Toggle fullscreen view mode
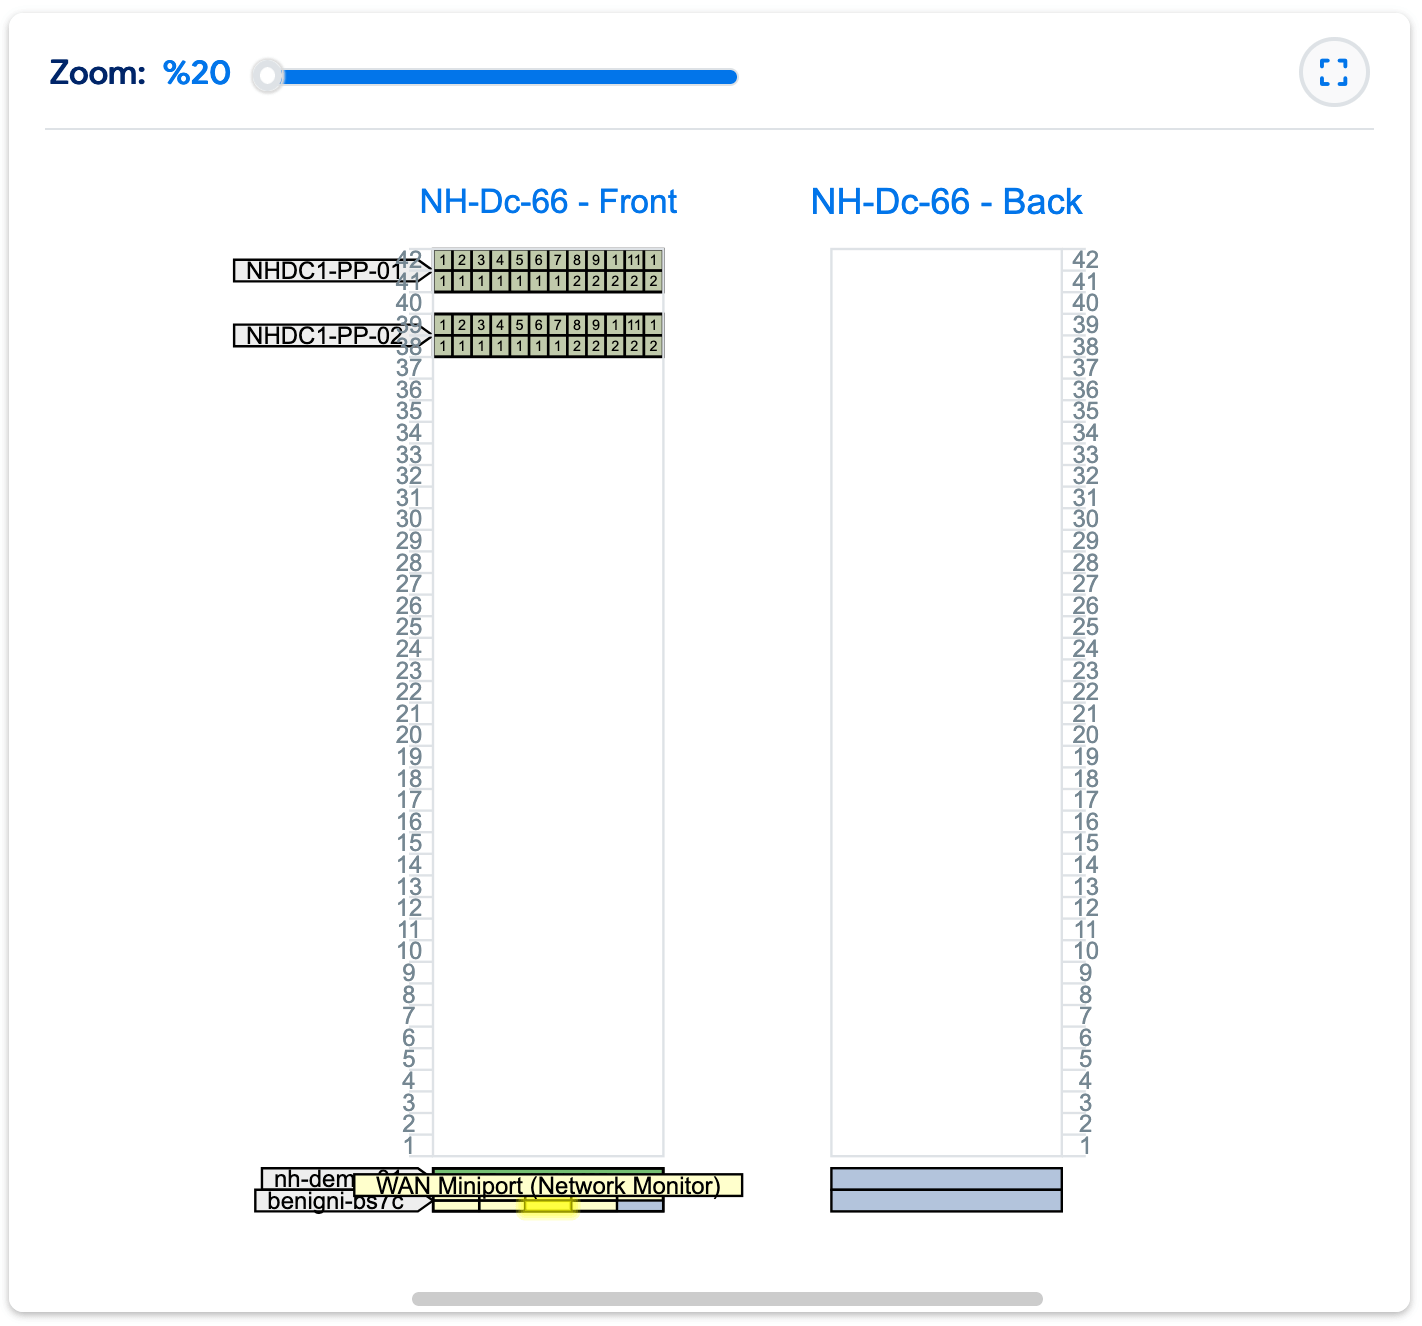The height and width of the screenshot is (1326, 1422). point(1334,72)
